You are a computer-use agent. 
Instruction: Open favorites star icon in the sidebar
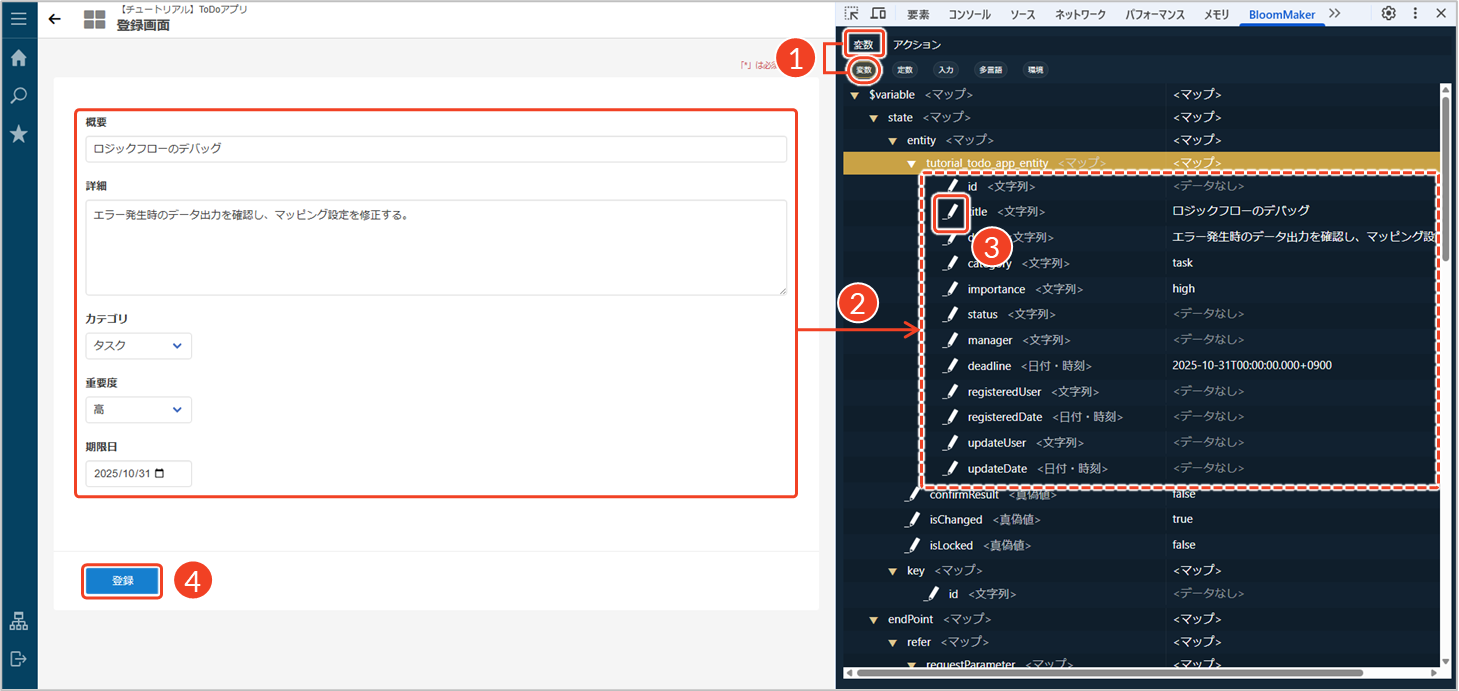(18, 134)
